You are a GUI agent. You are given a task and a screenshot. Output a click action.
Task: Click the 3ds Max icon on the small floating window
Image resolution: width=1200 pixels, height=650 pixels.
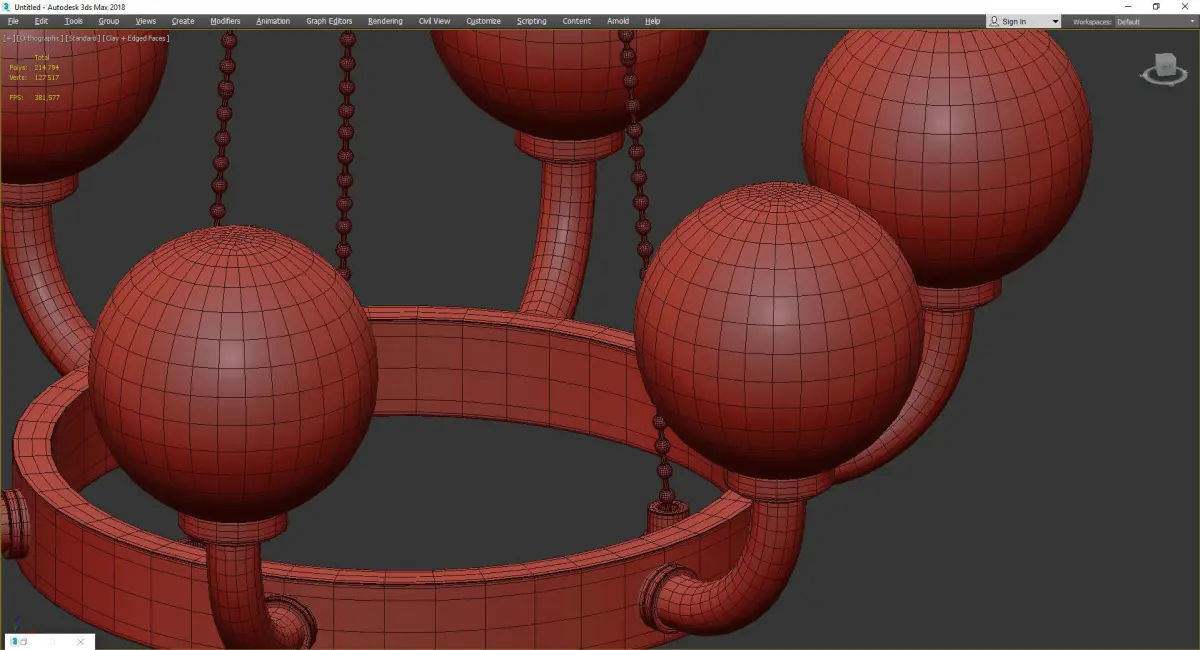click(x=14, y=641)
